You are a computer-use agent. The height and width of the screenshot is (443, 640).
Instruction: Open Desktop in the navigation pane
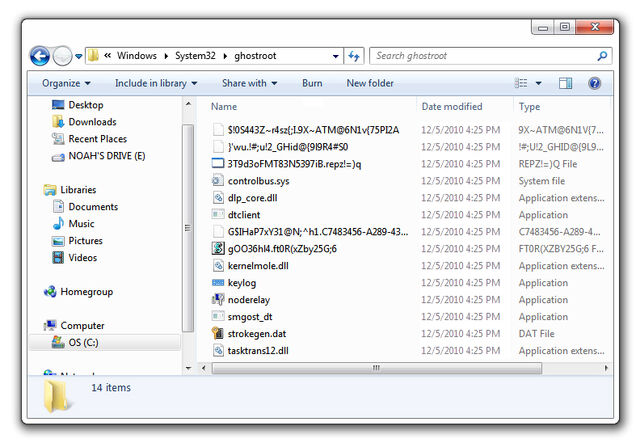(x=78, y=105)
